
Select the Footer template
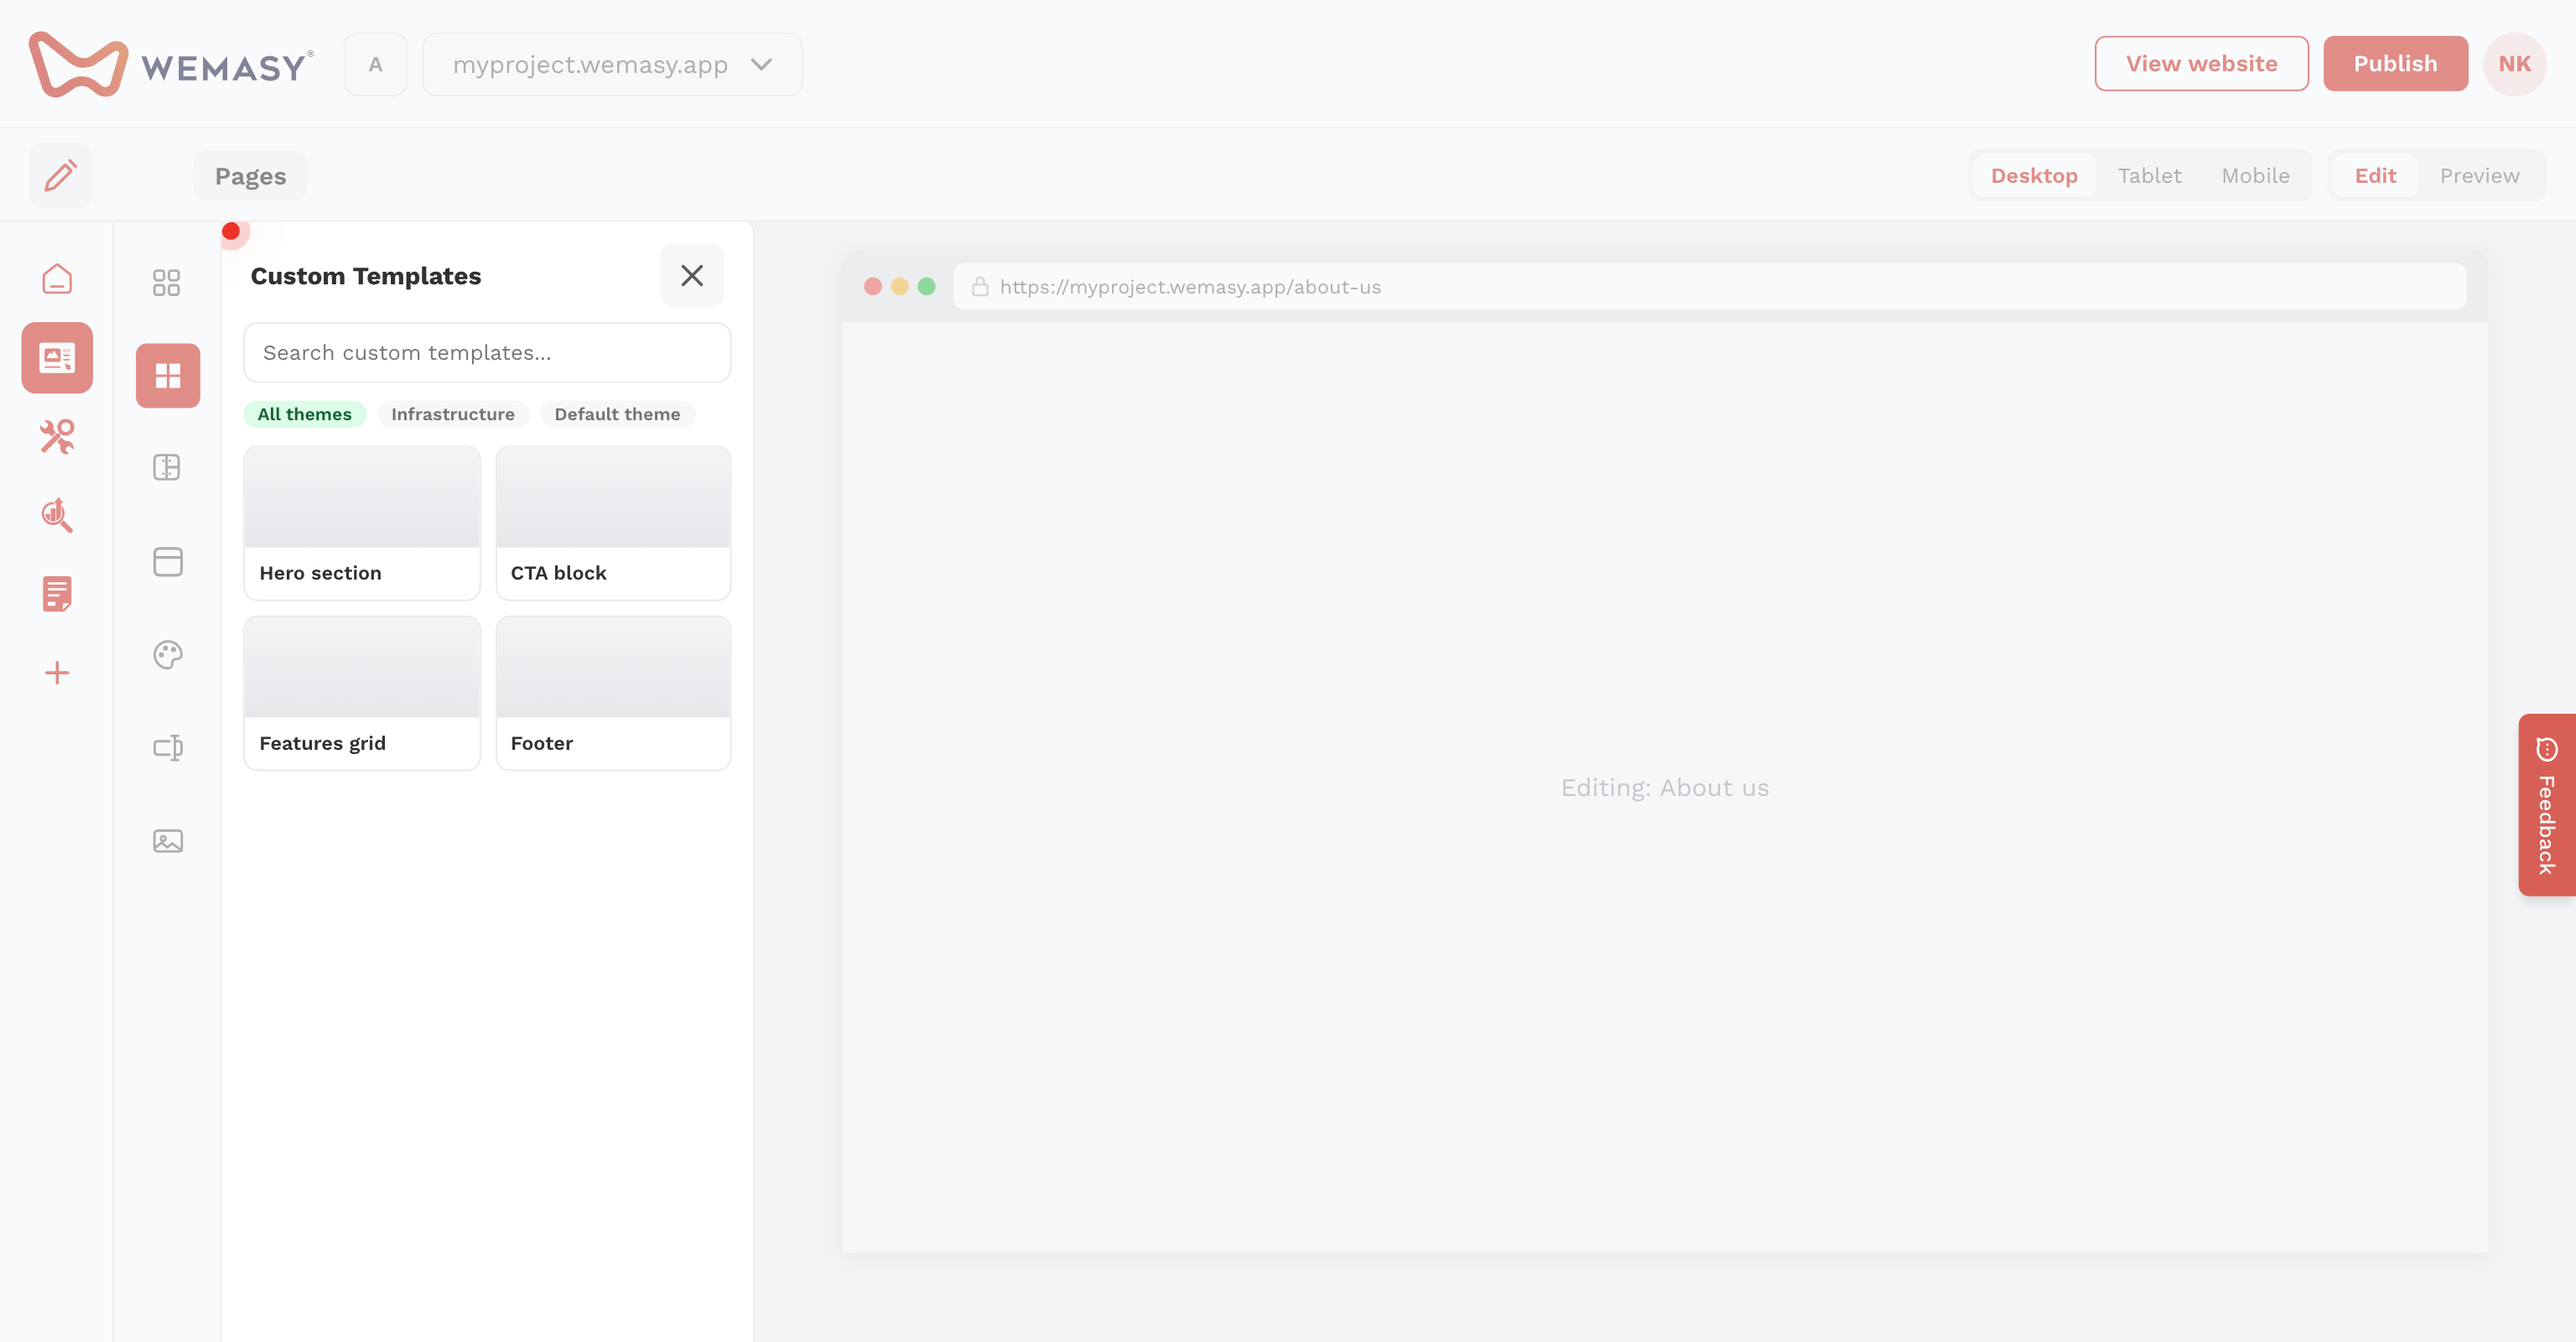(613, 693)
